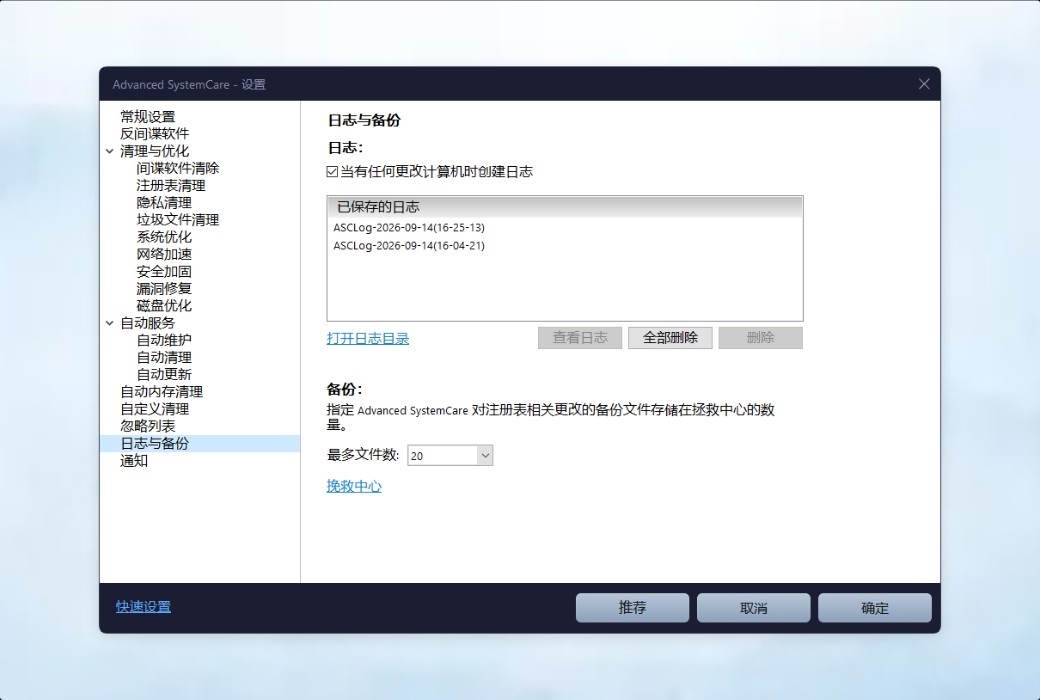The height and width of the screenshot is (700, 1040).
Task: Close the settings dialog with X
Action: (924, 84)
